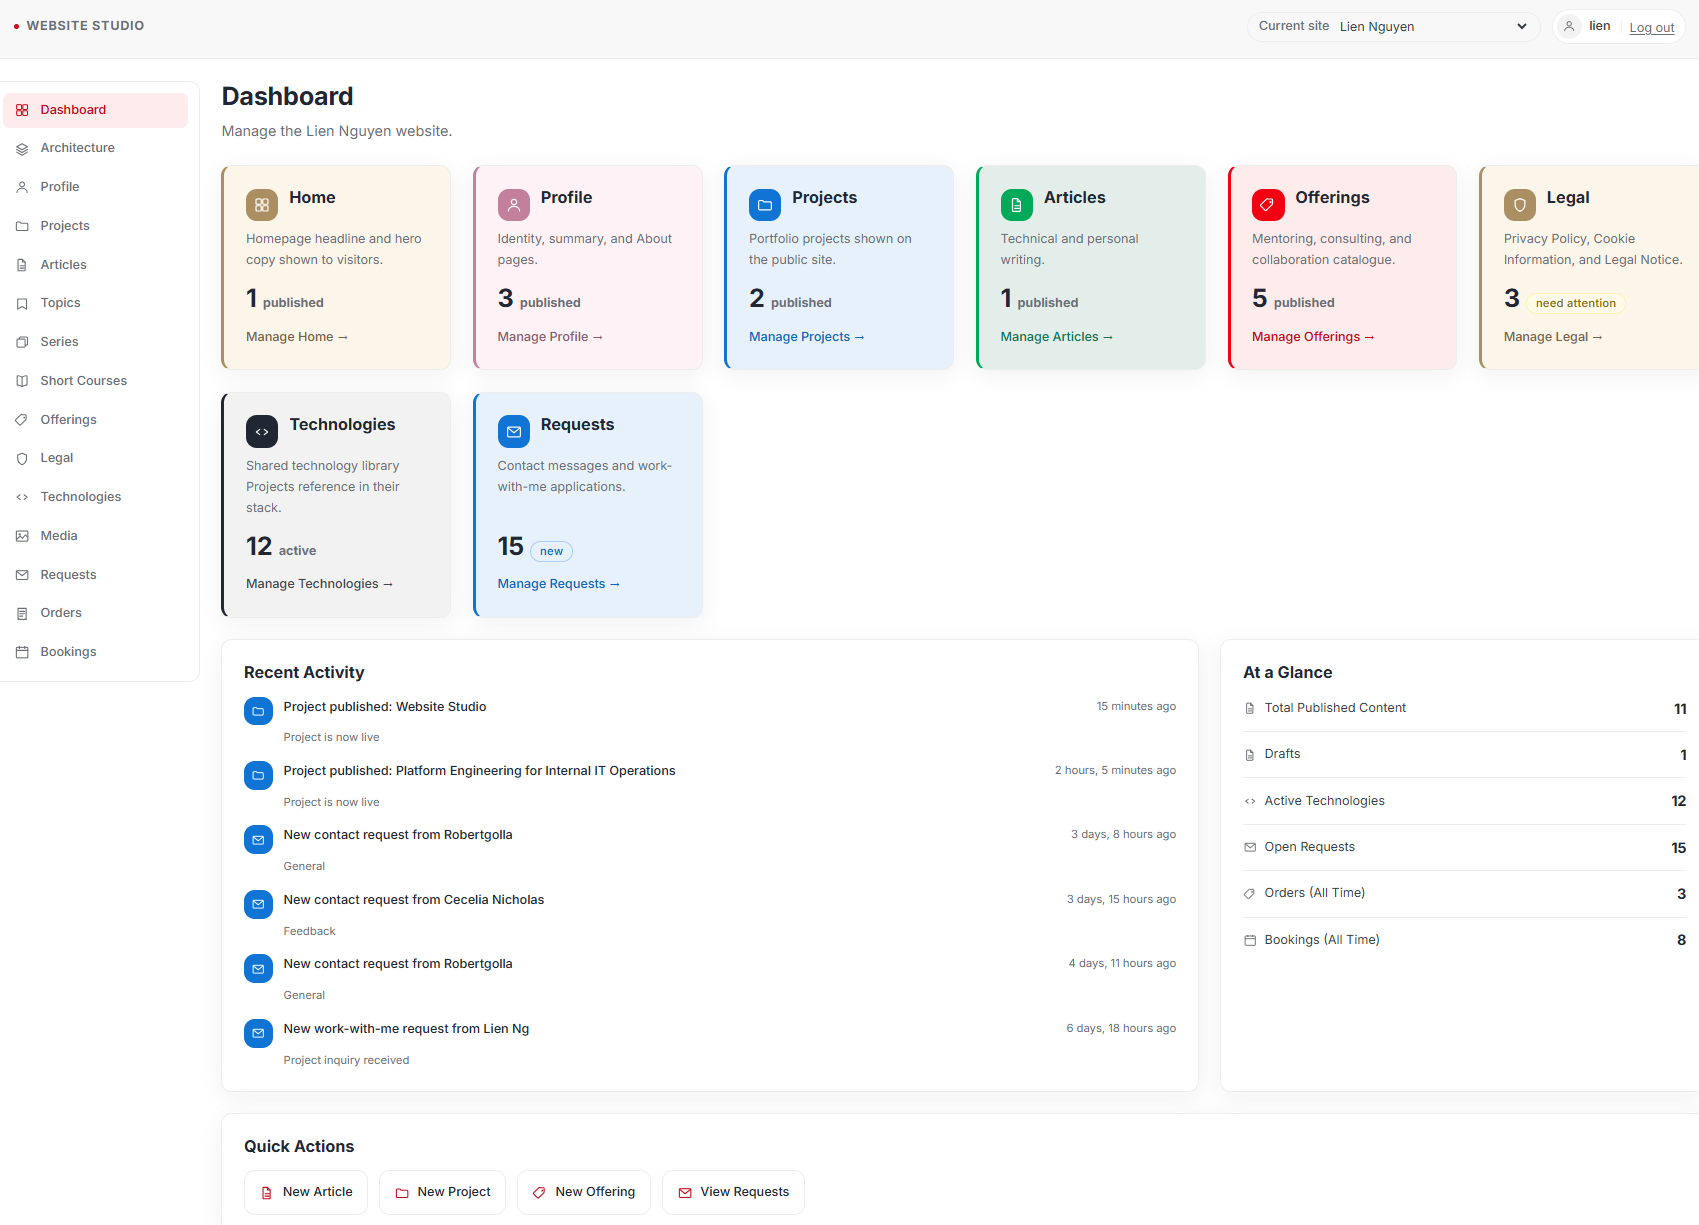Open the Manage Requests link
The image size is (1699, 1225).
click(558, 584)
